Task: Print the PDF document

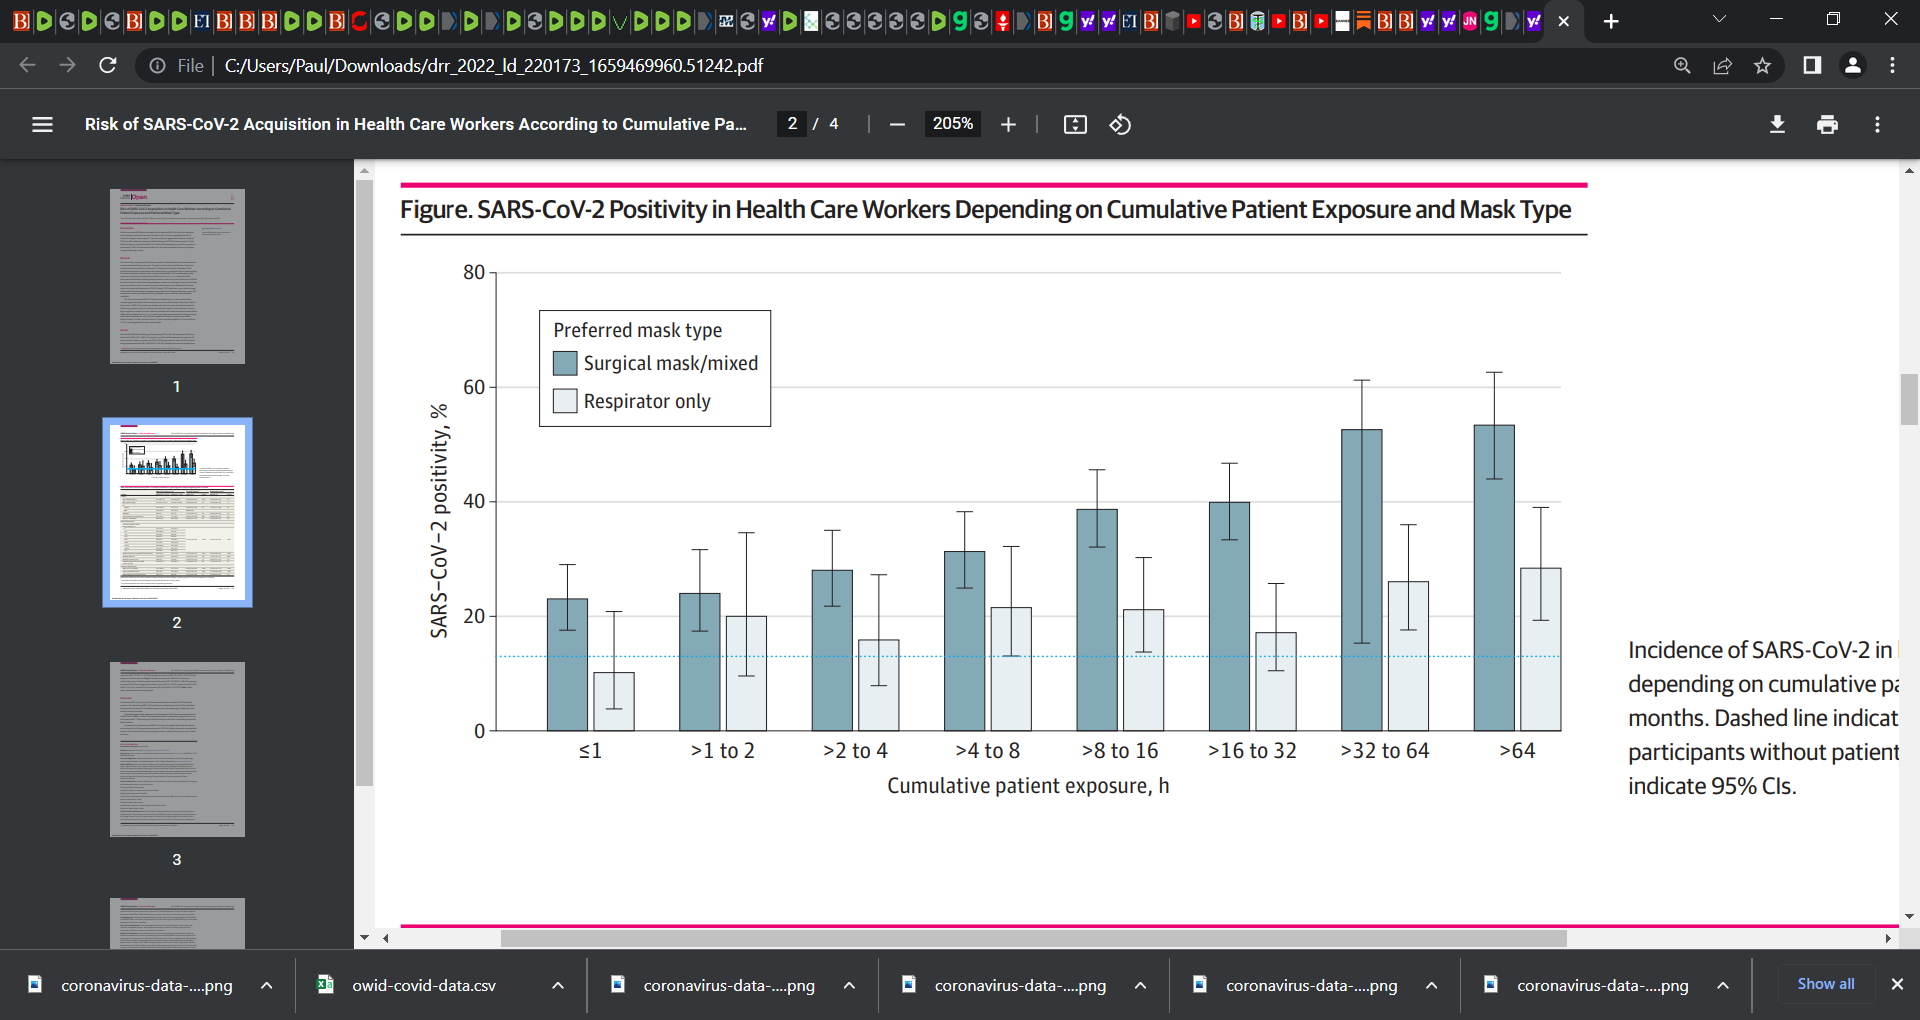Action: click(x=1827, y=125)
